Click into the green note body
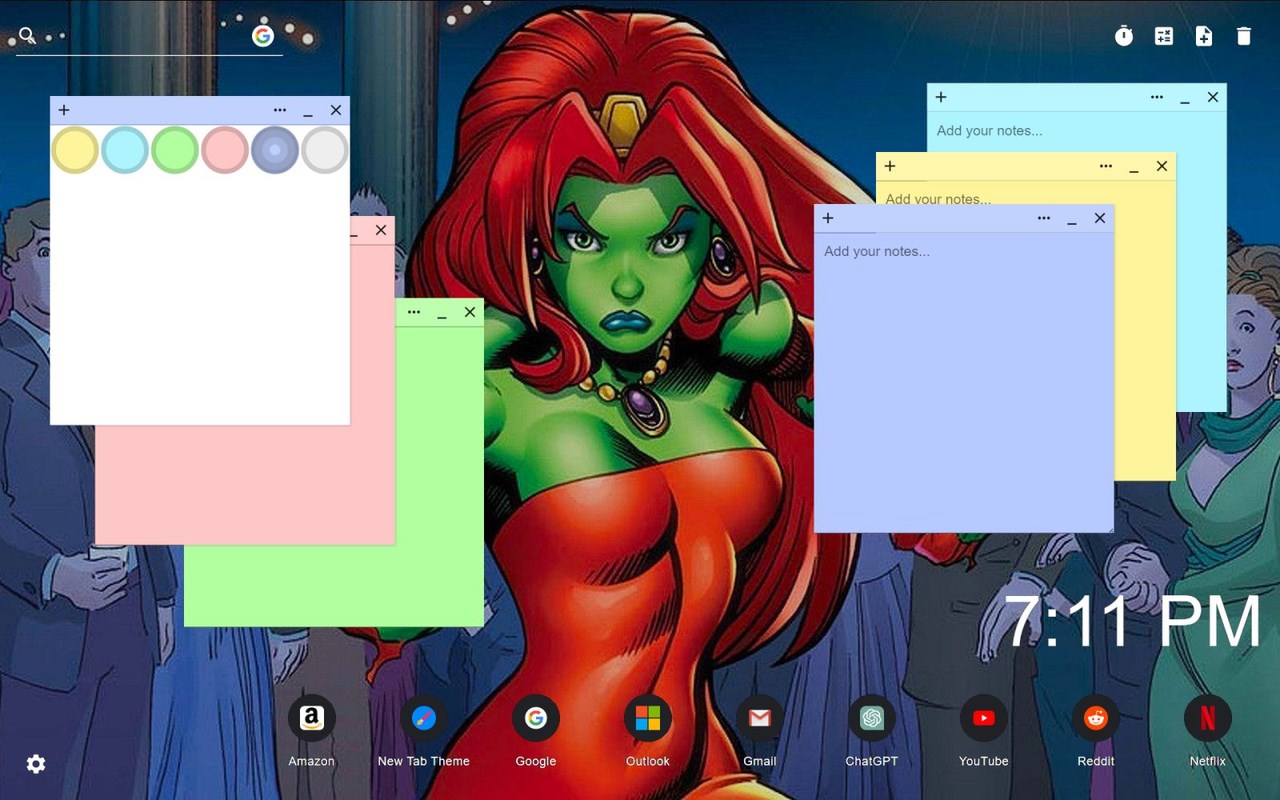Viewport: 1280px width, 800px height. [335, 585]
